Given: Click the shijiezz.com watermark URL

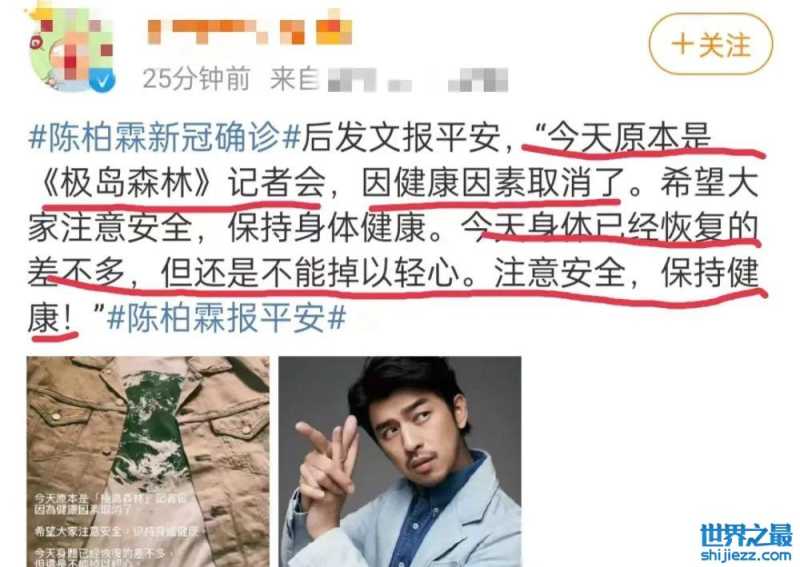Looking at the screenshot, I should point(746,555).
